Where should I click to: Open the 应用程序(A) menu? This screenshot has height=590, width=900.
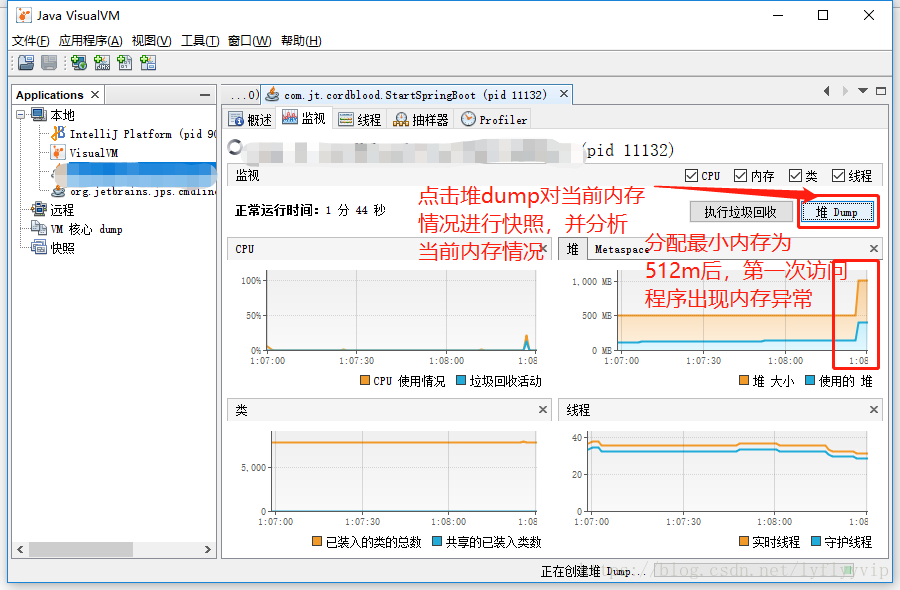tap(90, 41)
